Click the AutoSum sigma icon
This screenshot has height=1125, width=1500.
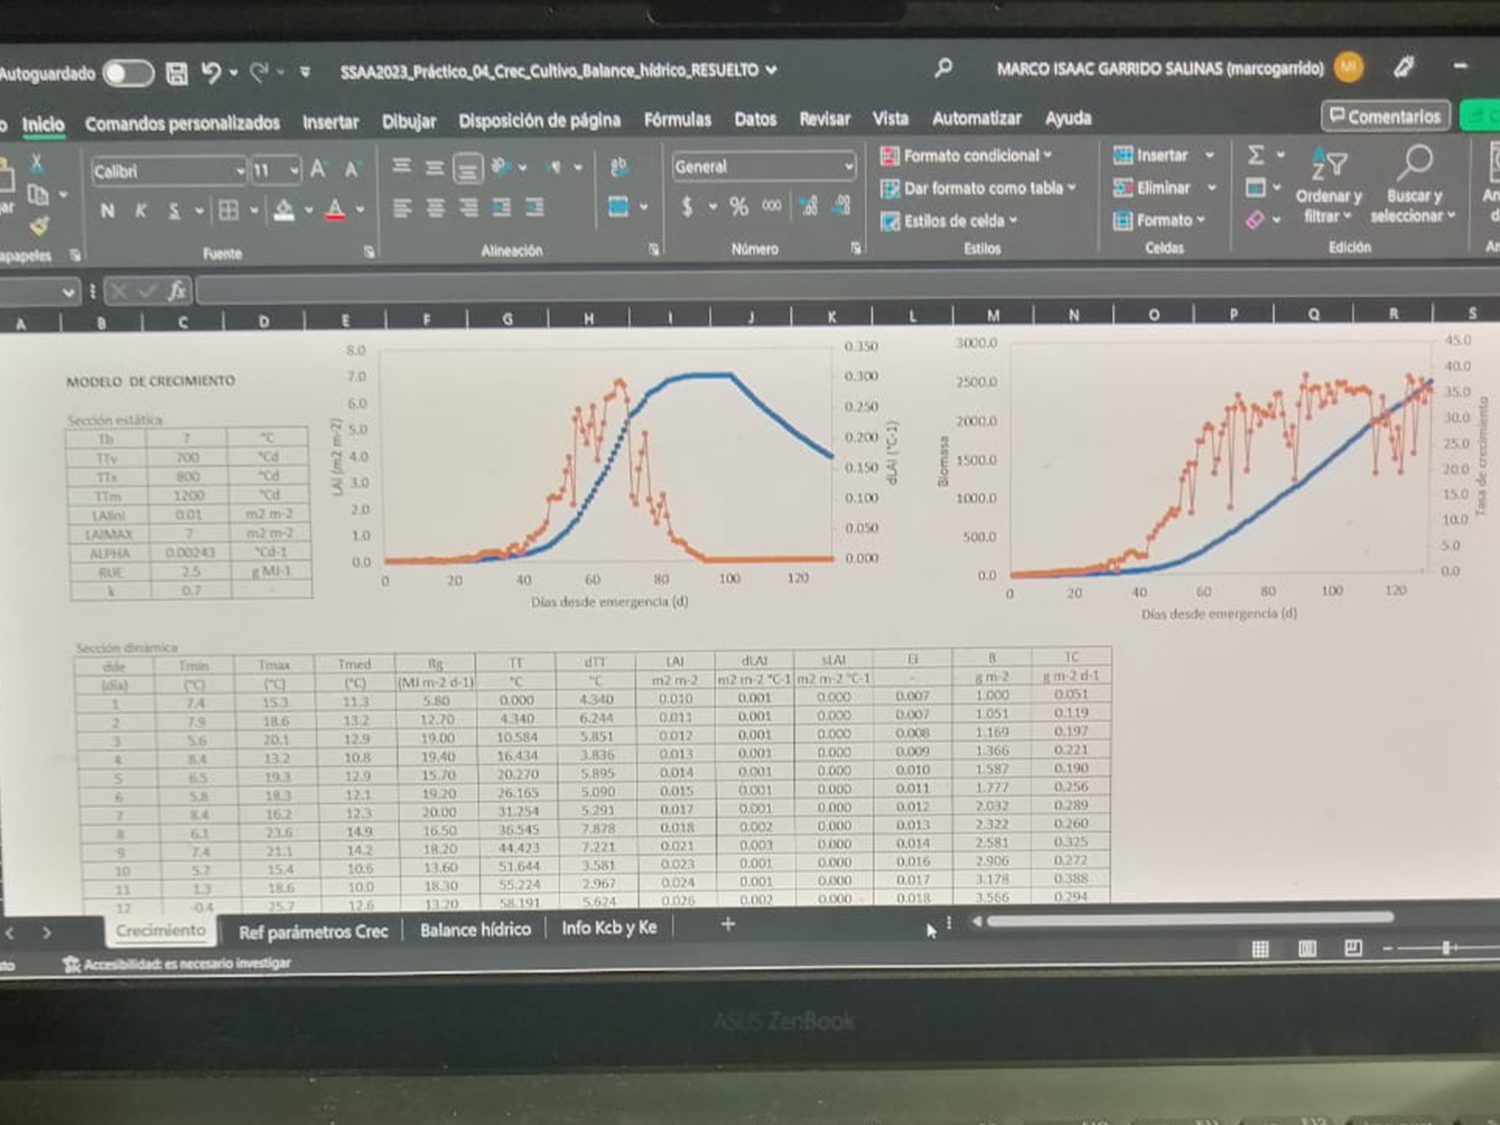tap(1256, 155)
